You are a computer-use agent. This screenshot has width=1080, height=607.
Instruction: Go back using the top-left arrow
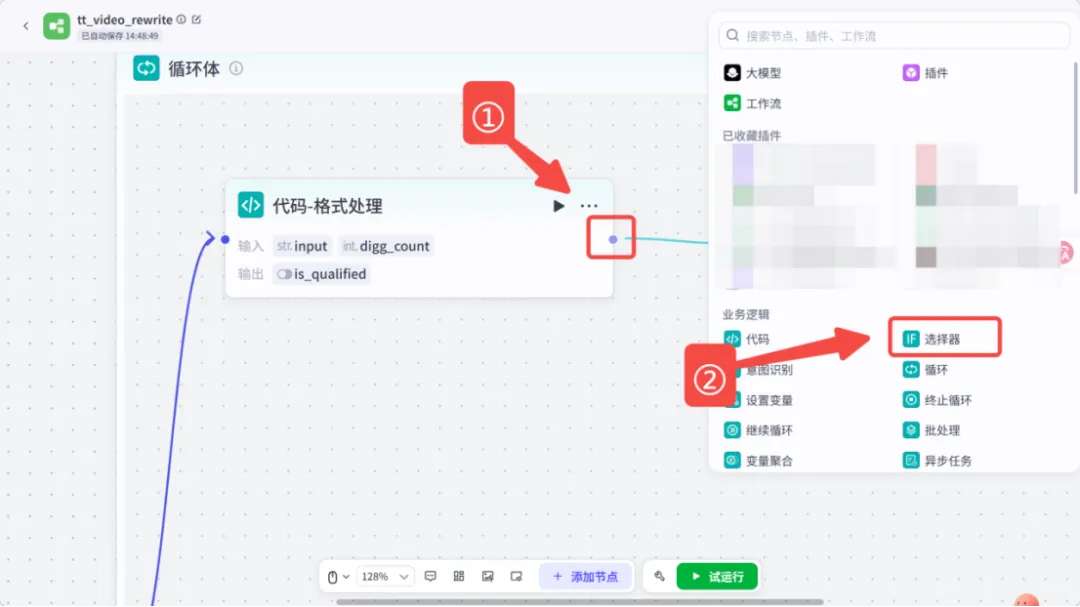point(26,26)
